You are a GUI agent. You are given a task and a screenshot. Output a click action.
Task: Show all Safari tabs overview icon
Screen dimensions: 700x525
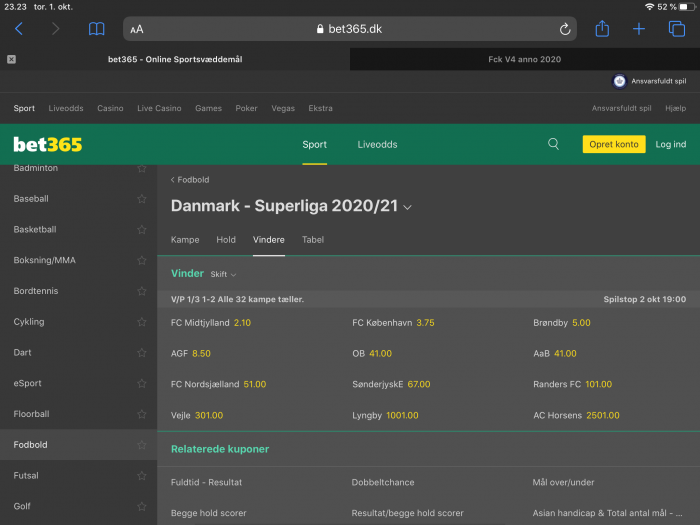677,29
